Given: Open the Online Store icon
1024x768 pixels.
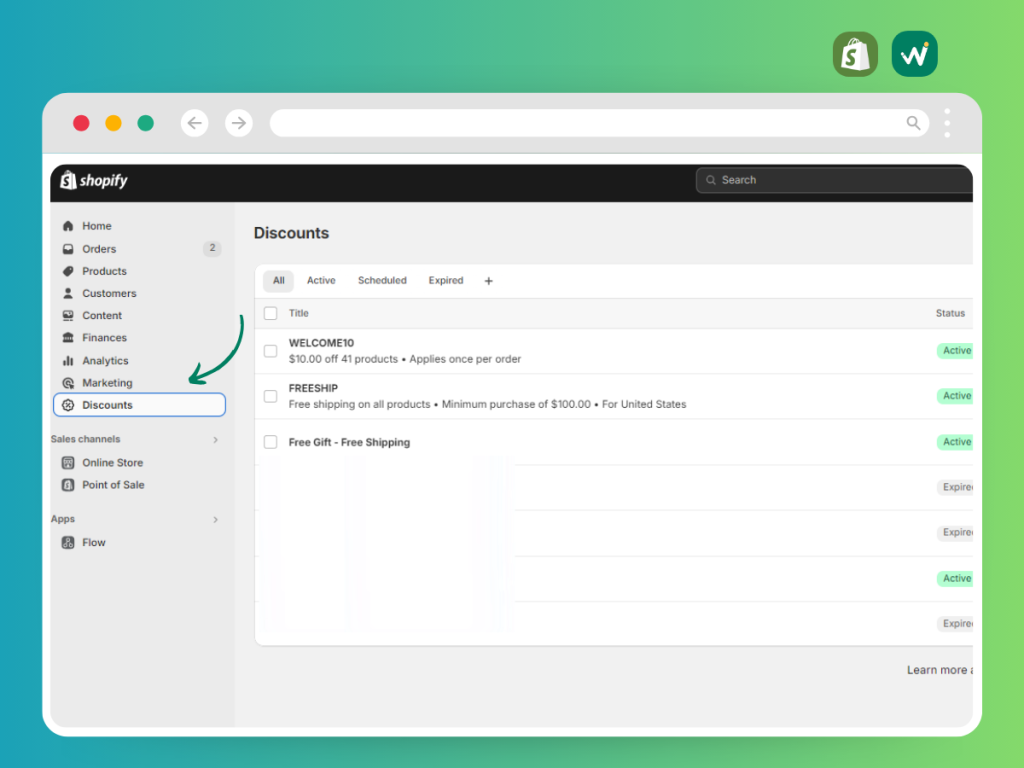Looking at the screenshot, I should coord(68,462).
